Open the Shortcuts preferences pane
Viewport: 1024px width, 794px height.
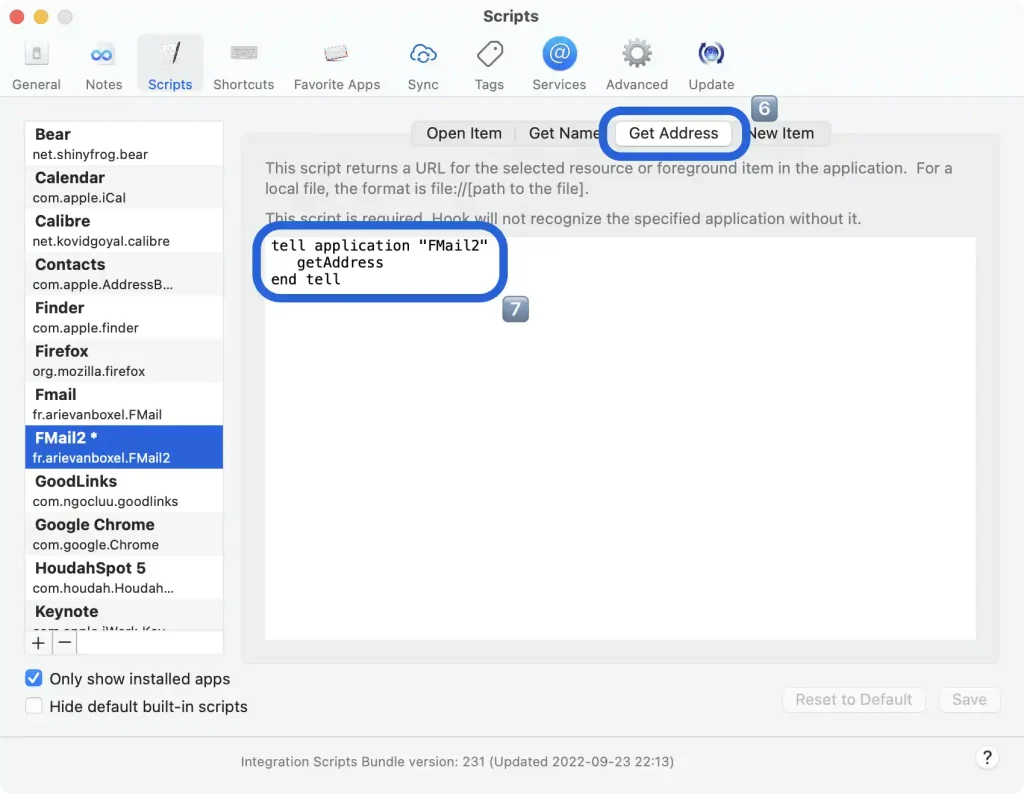coord(244,65)
